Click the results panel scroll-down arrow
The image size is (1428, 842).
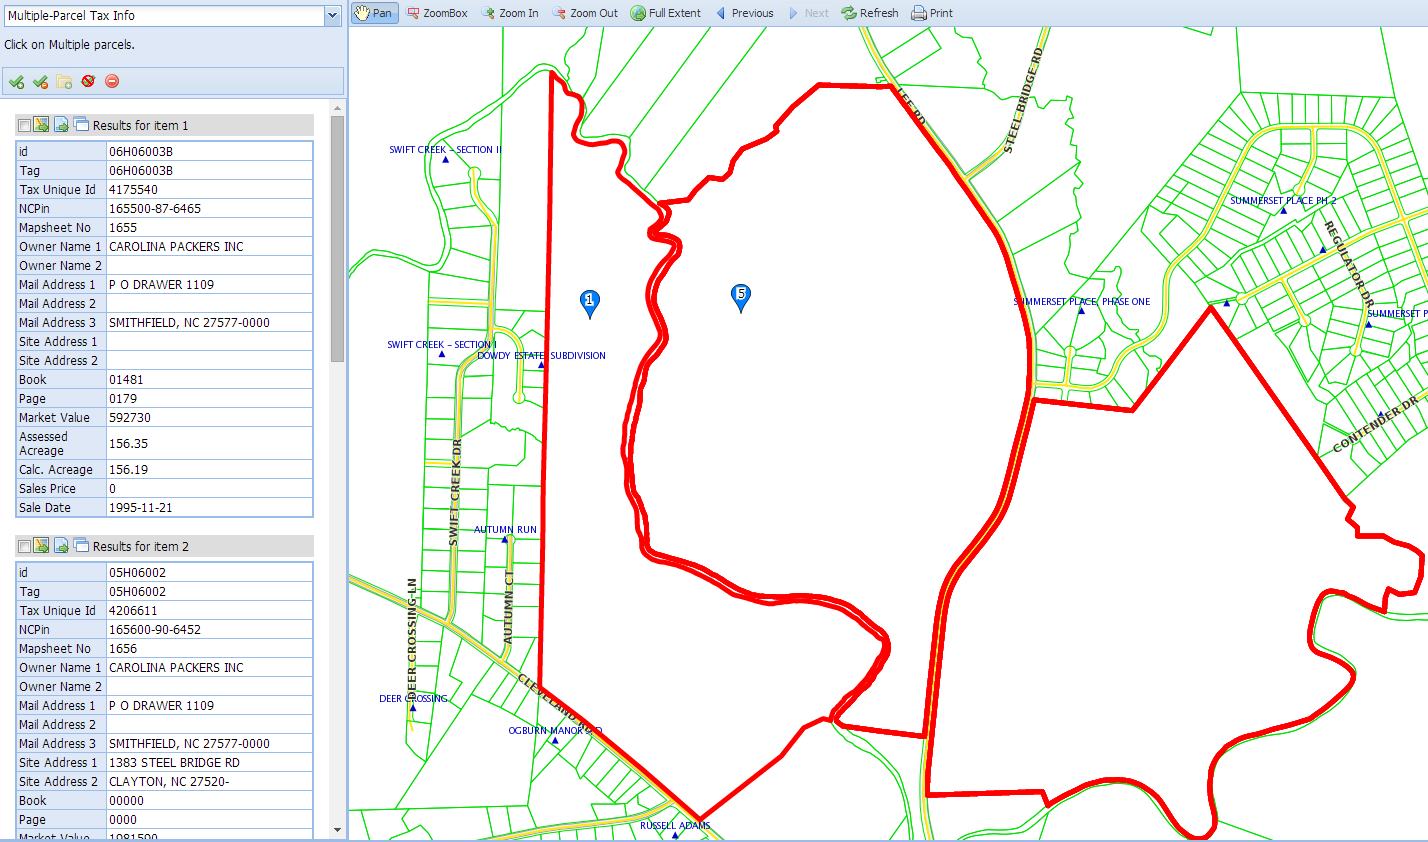point(337,829)
